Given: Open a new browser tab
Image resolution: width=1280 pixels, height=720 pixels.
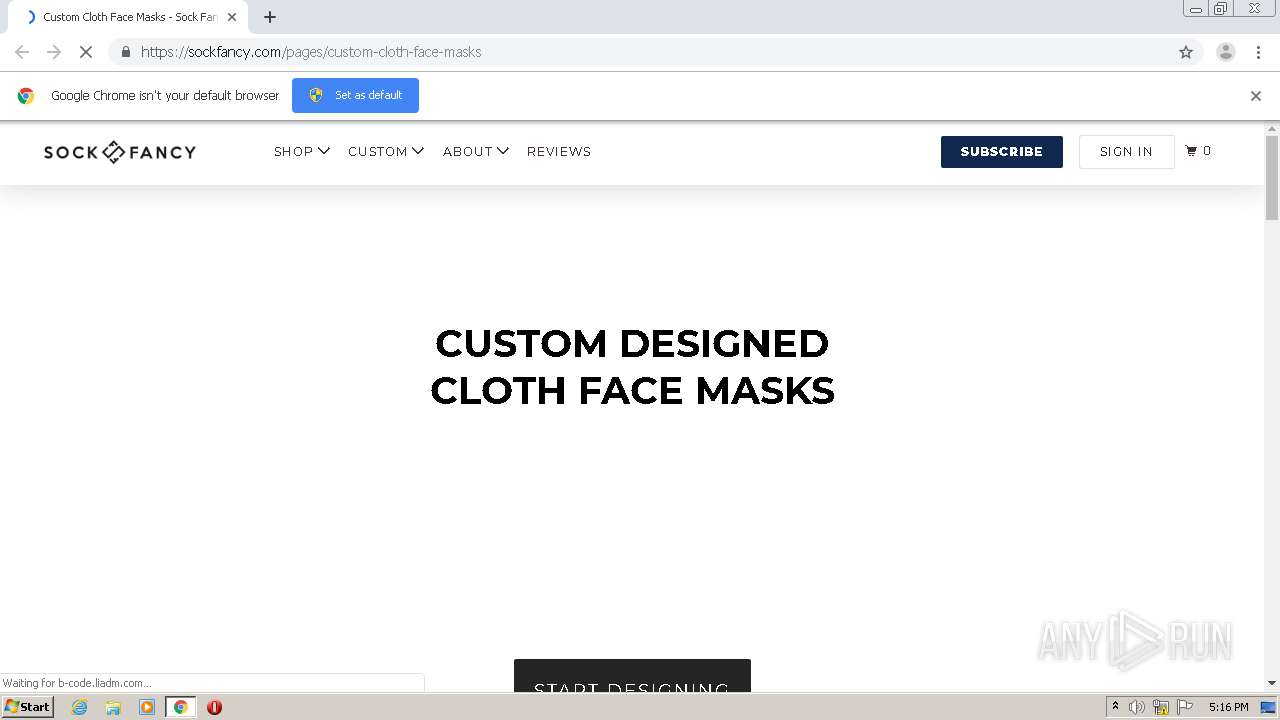Looking at the screenshot, I should click(x=270, y=17).
